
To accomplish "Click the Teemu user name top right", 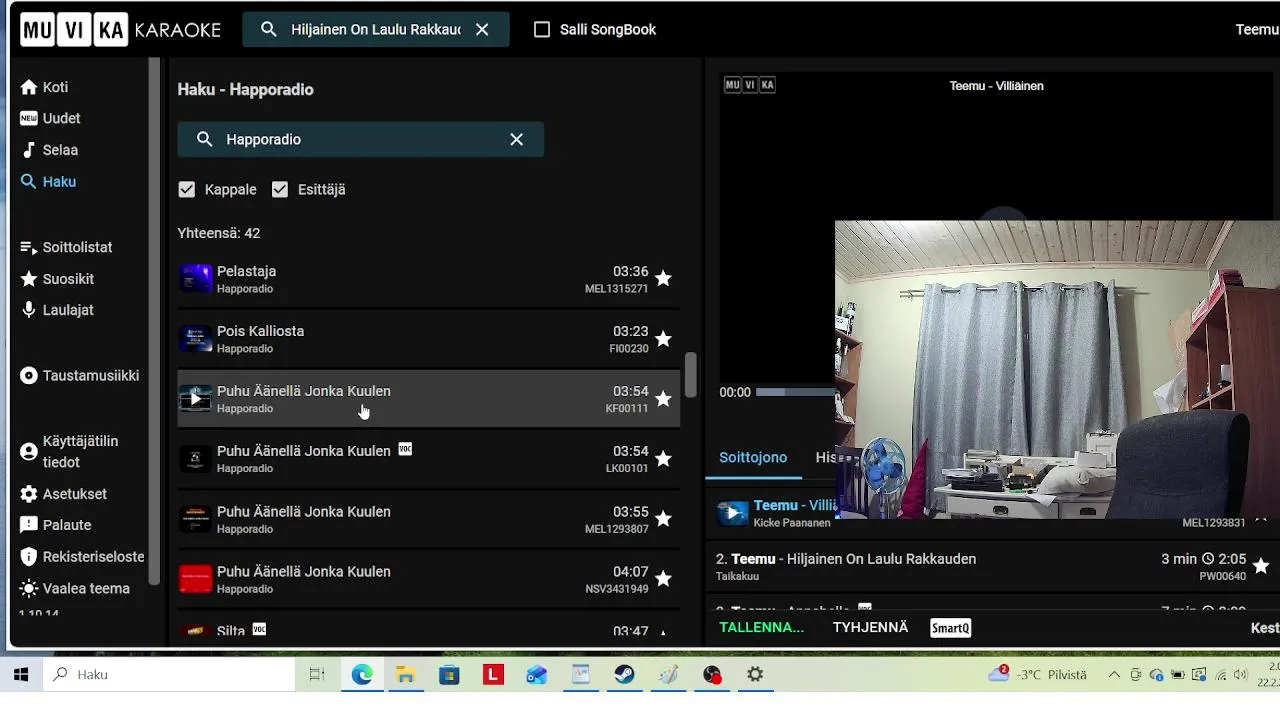I will point(1257,30).
